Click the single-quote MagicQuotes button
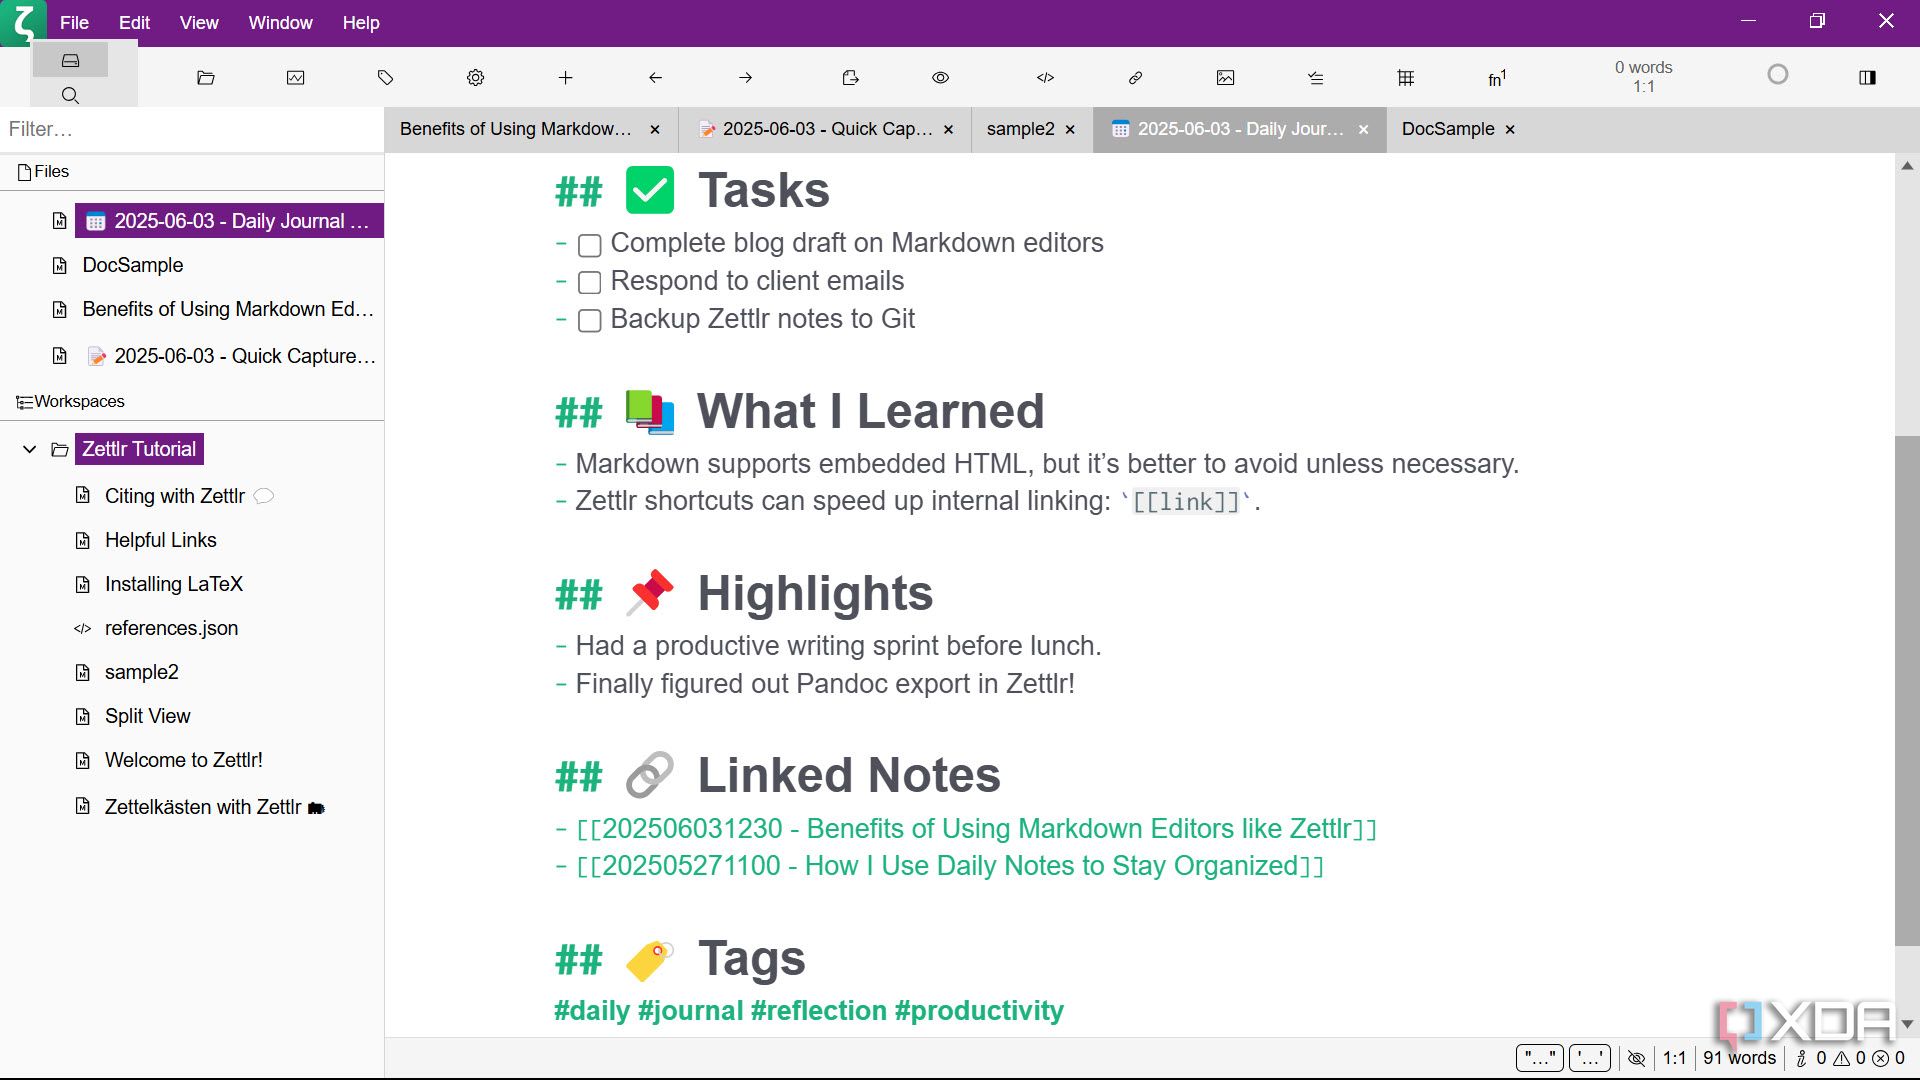Image resolution: width=1920 pixels, height=1080 pixels. (x=1590, y=1058)
